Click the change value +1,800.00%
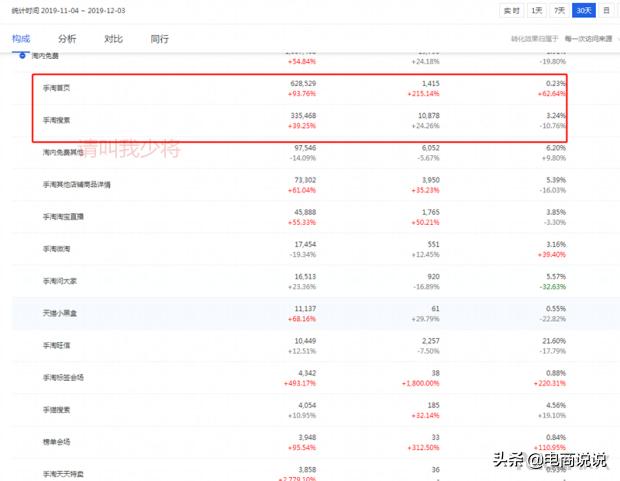Image resolution: width=620 pixels, height=481 pixels. tap(421, 383)
